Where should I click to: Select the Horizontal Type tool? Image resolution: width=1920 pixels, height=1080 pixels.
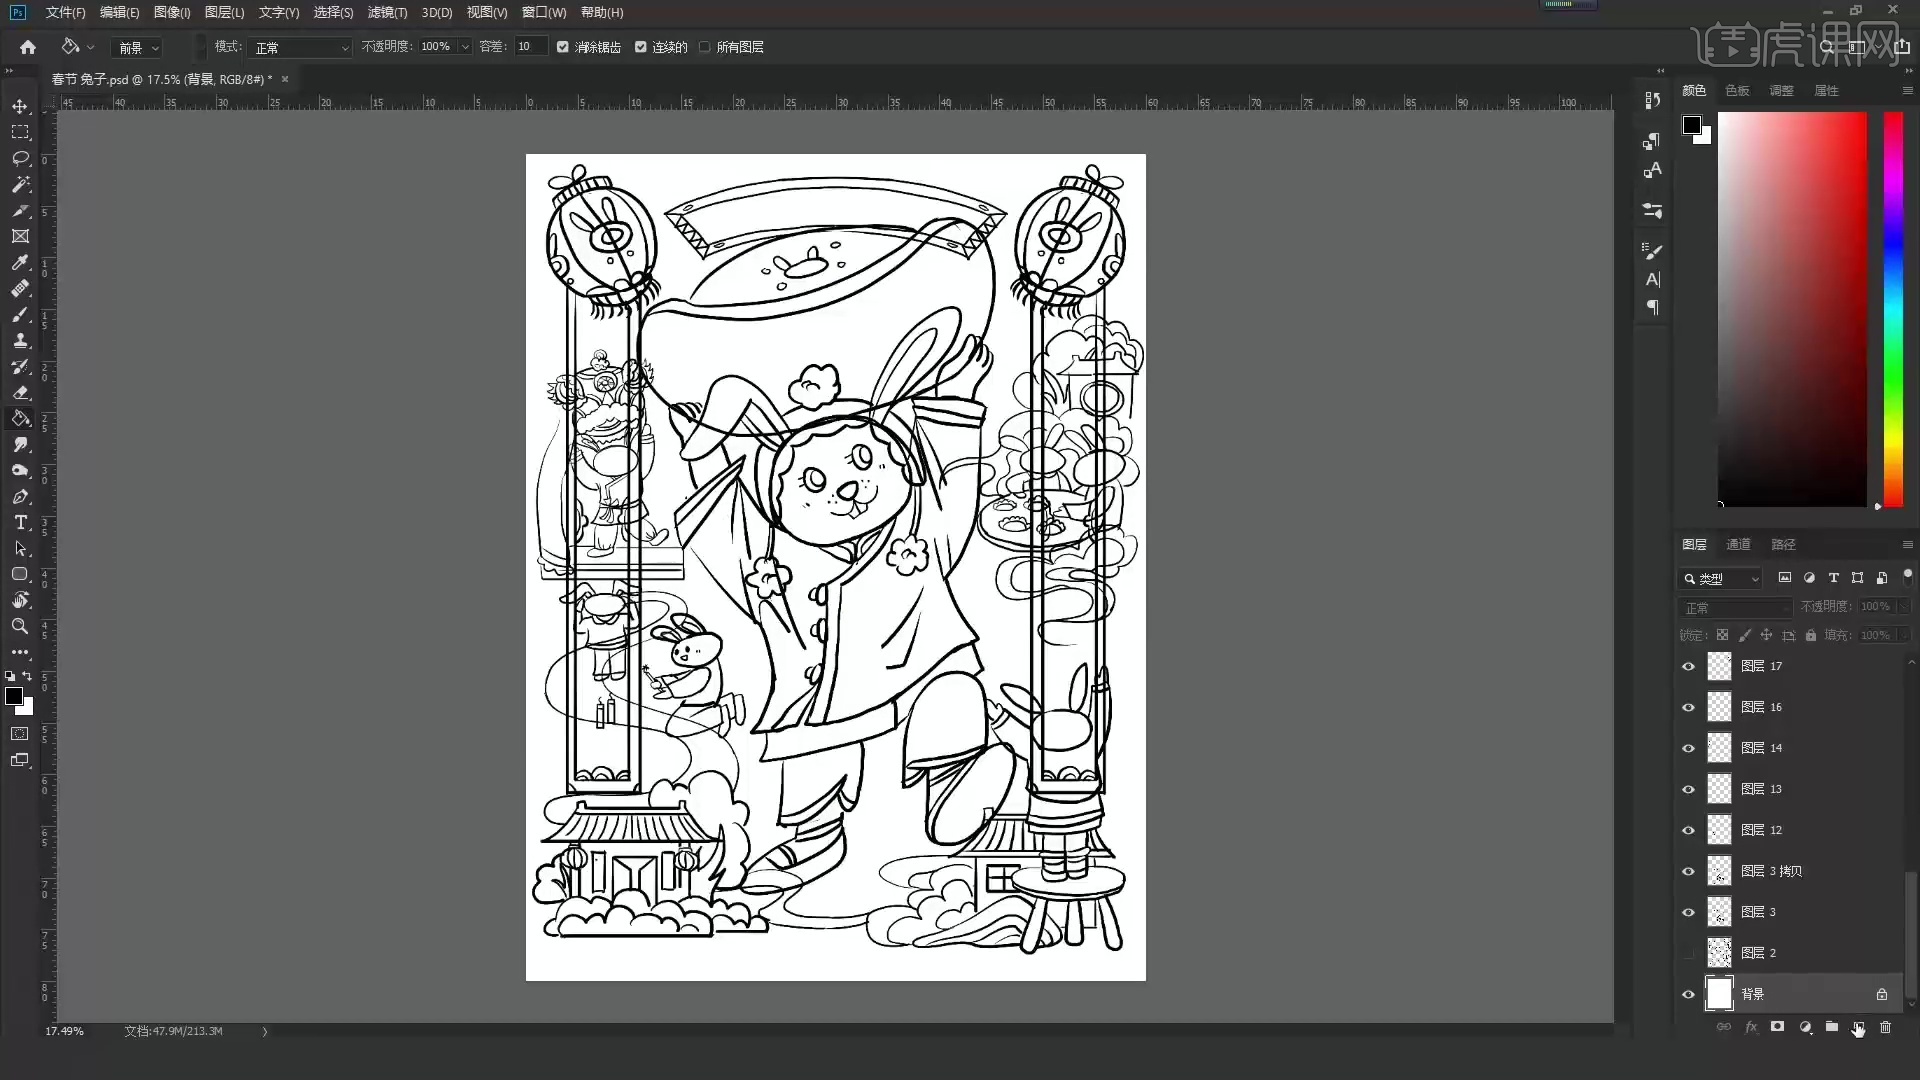coord(20,522)
